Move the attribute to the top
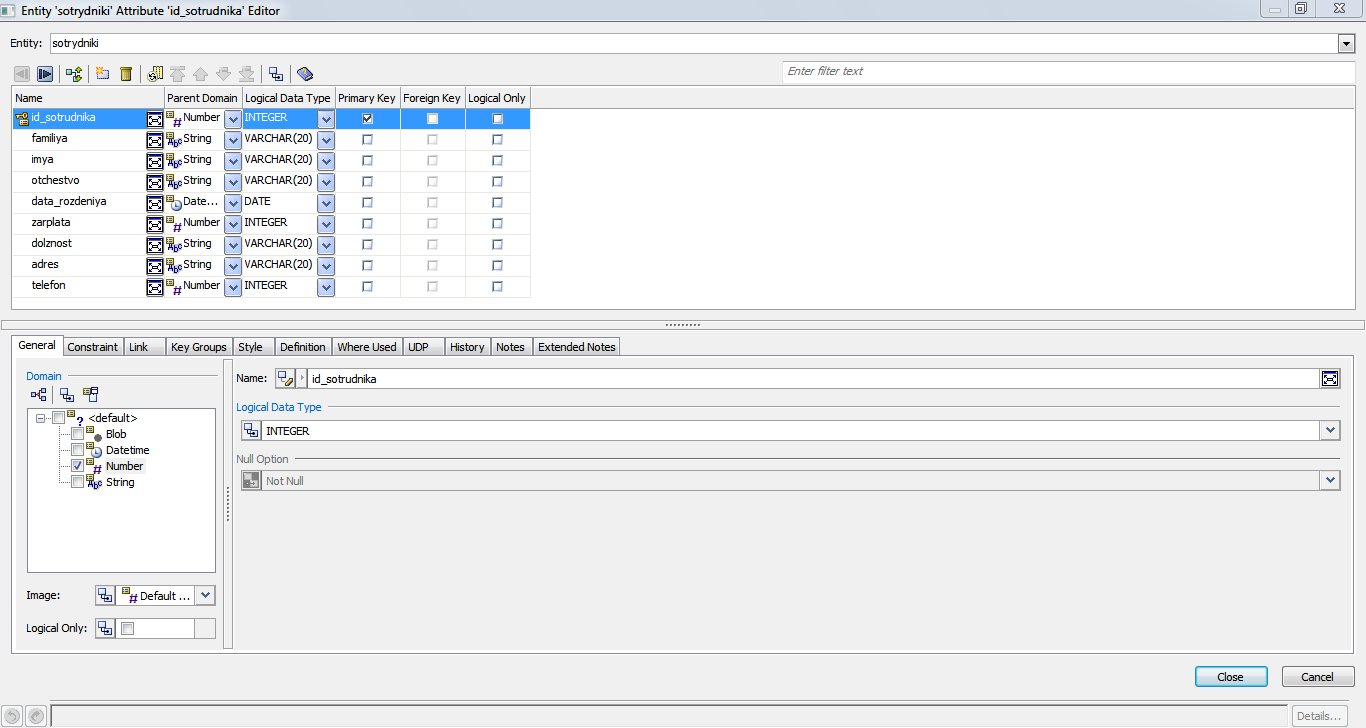This screenshot has width=1366, height=728. [178, 74]
